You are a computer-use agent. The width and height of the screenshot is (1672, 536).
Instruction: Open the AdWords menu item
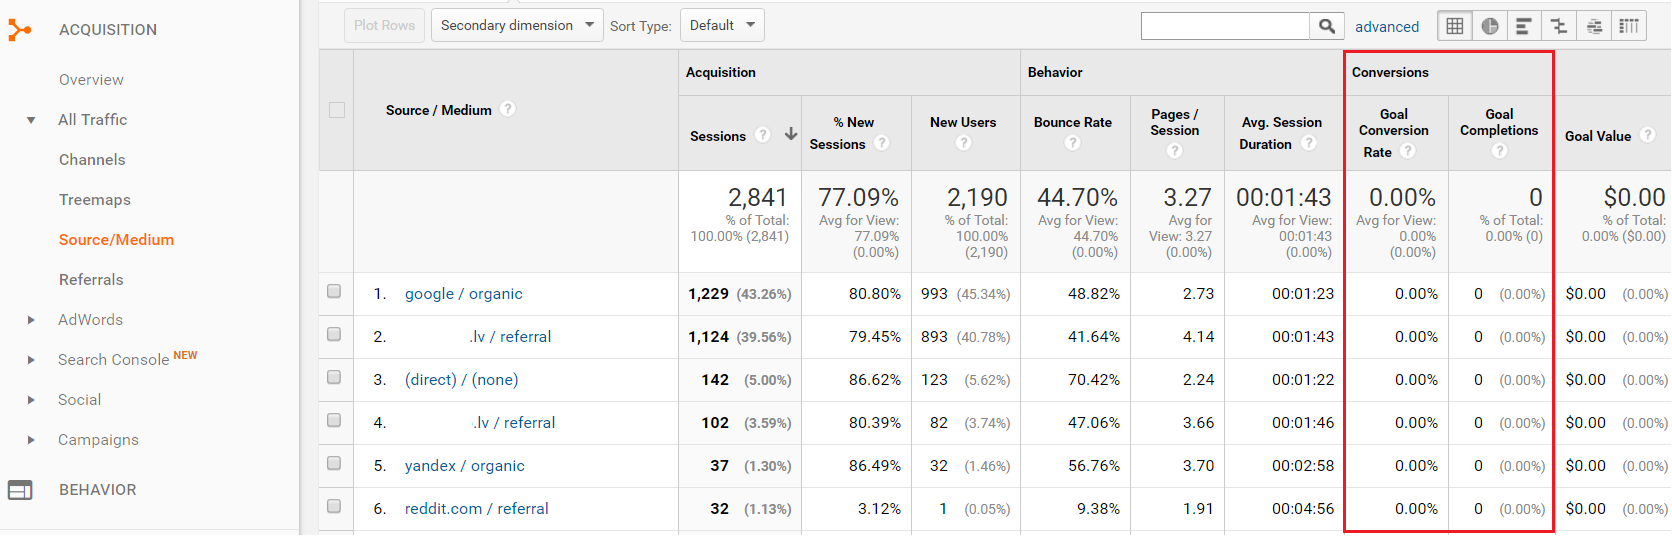(x=91, y=320)
